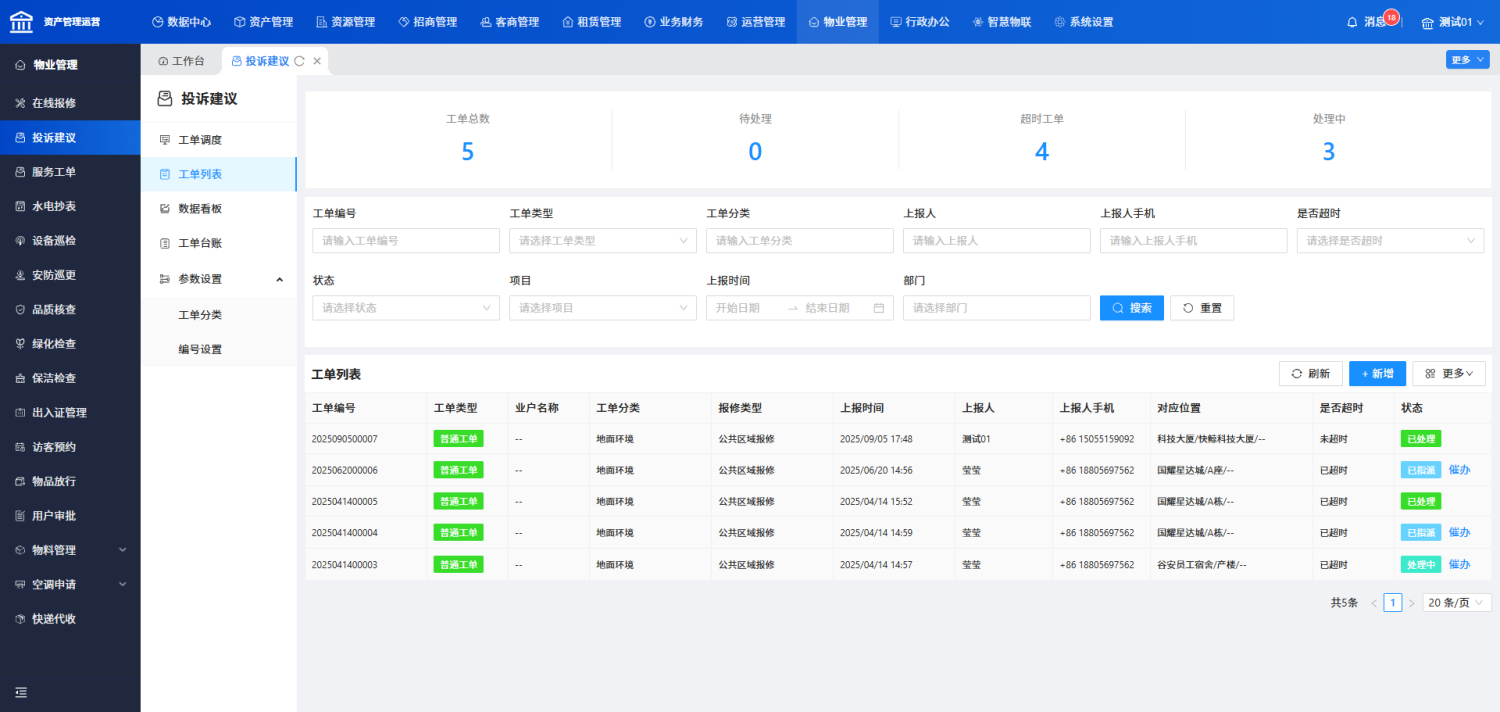Open the 是否超时 dropdown
This screenshot has height=712, width=1500.
1390,241
